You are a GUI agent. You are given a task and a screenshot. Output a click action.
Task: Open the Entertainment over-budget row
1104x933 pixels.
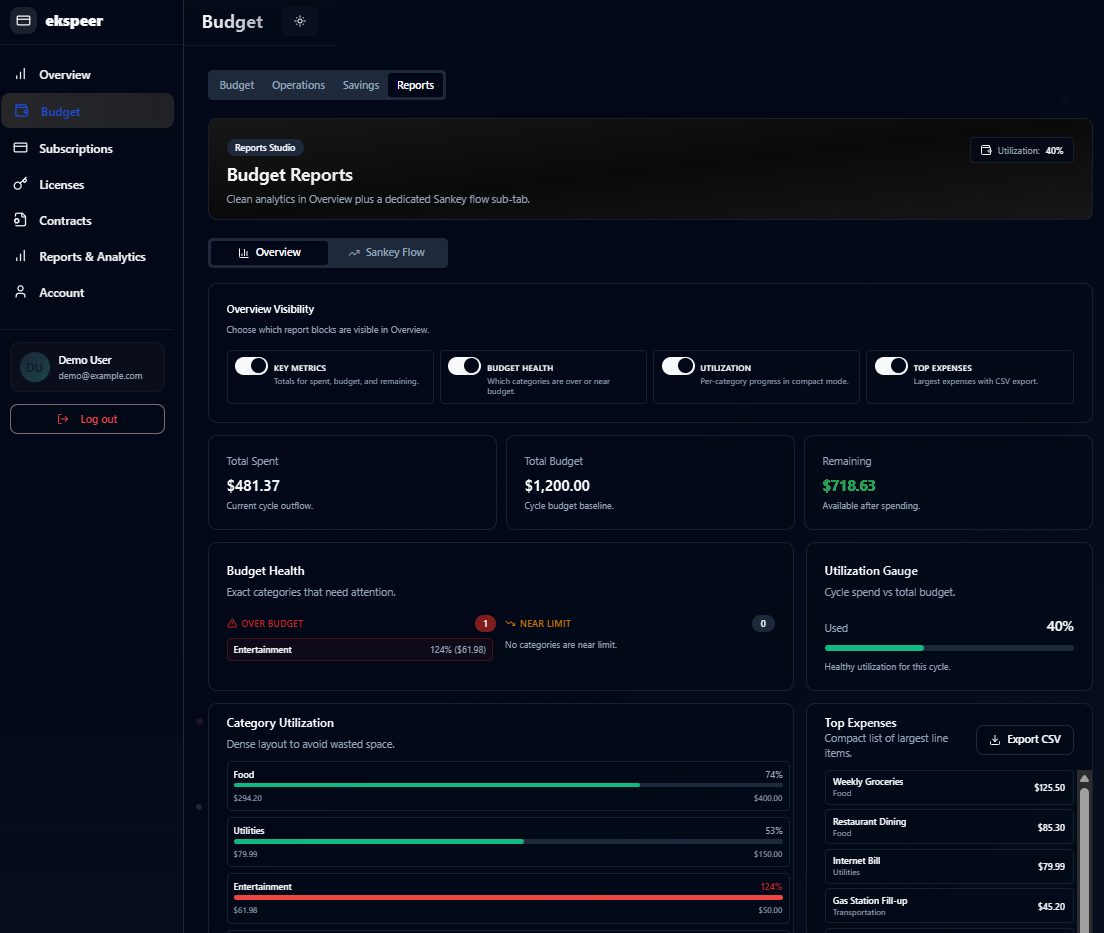(x=360, y=650)
